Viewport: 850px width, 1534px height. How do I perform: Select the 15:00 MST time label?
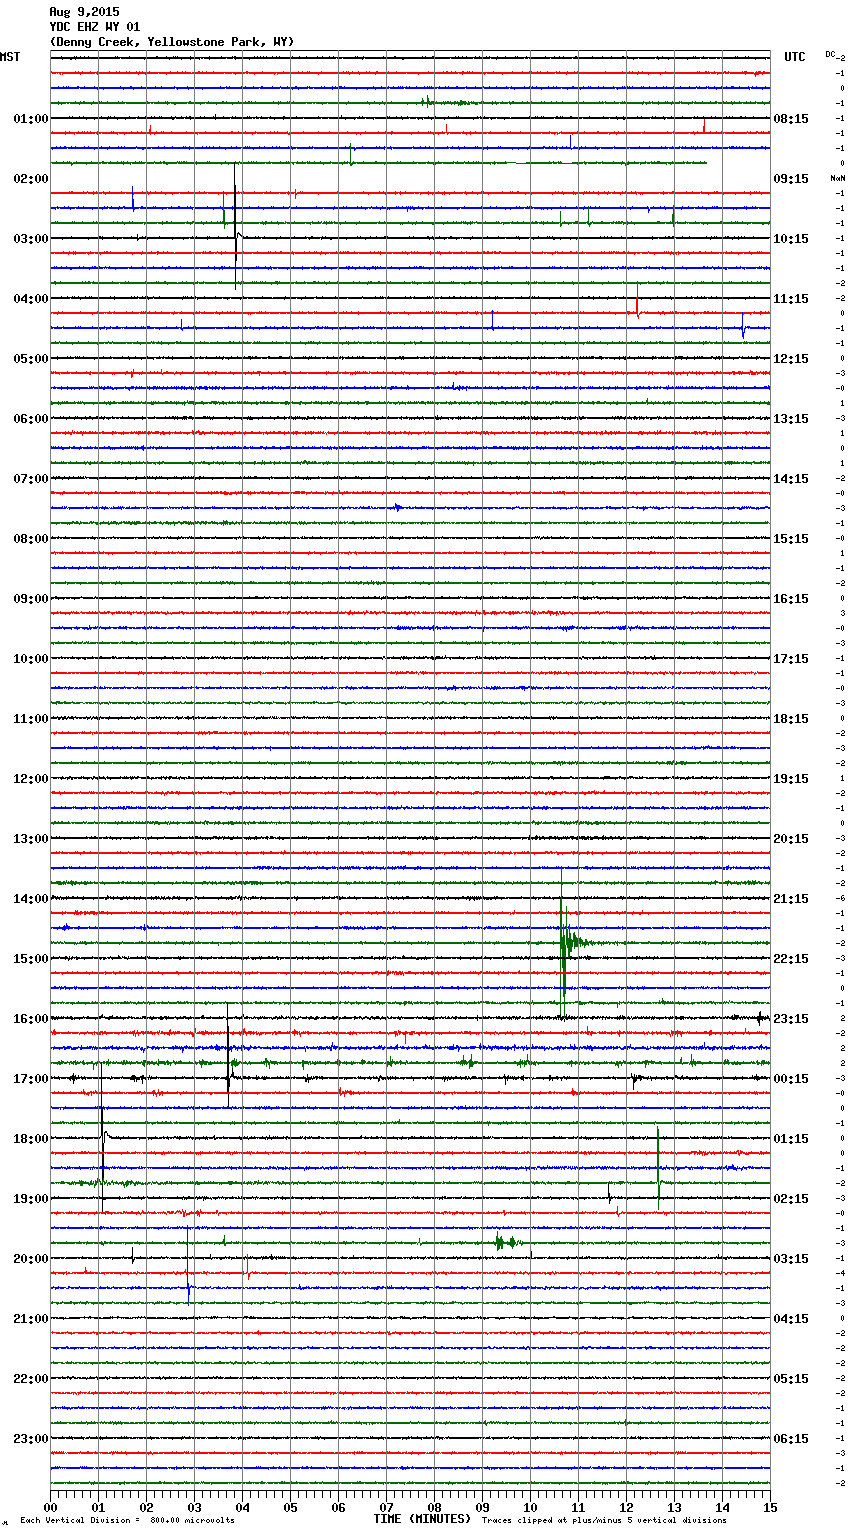(x=31, y=959)
